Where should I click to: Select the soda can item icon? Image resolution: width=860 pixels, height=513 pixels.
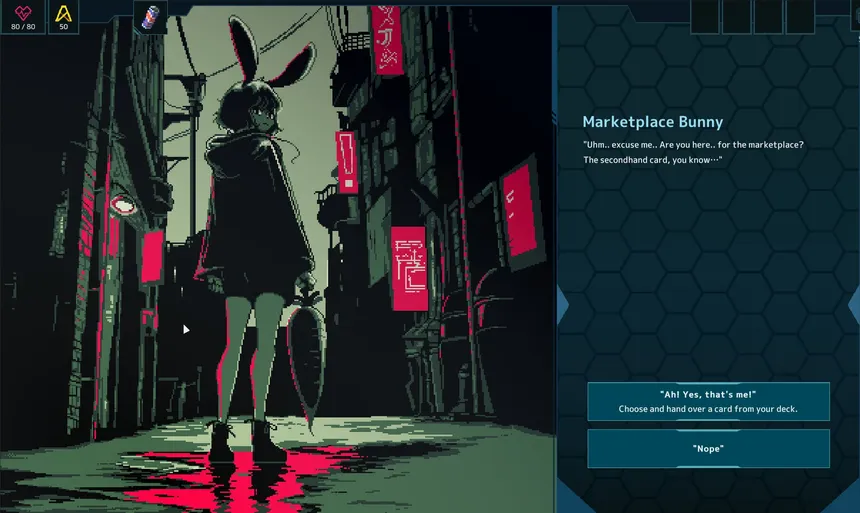click(x=150, y=17)
